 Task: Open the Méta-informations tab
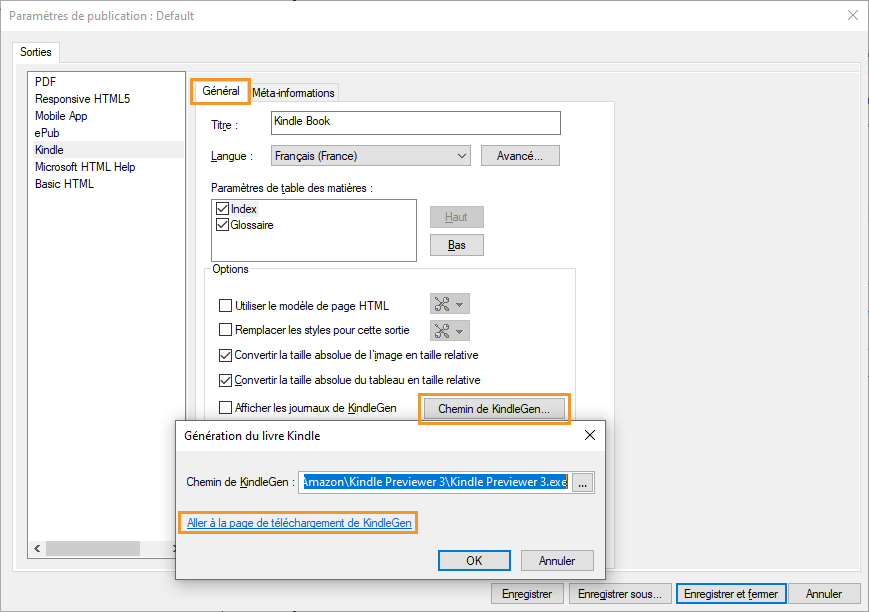[293, 93]
